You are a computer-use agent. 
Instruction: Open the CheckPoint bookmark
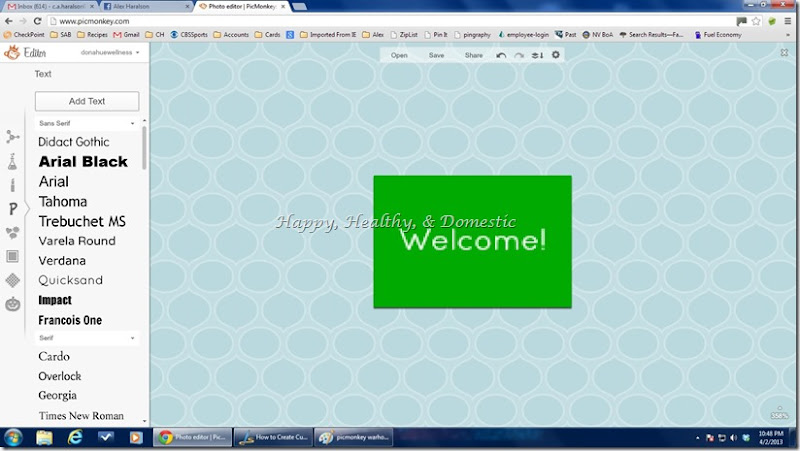24,35
